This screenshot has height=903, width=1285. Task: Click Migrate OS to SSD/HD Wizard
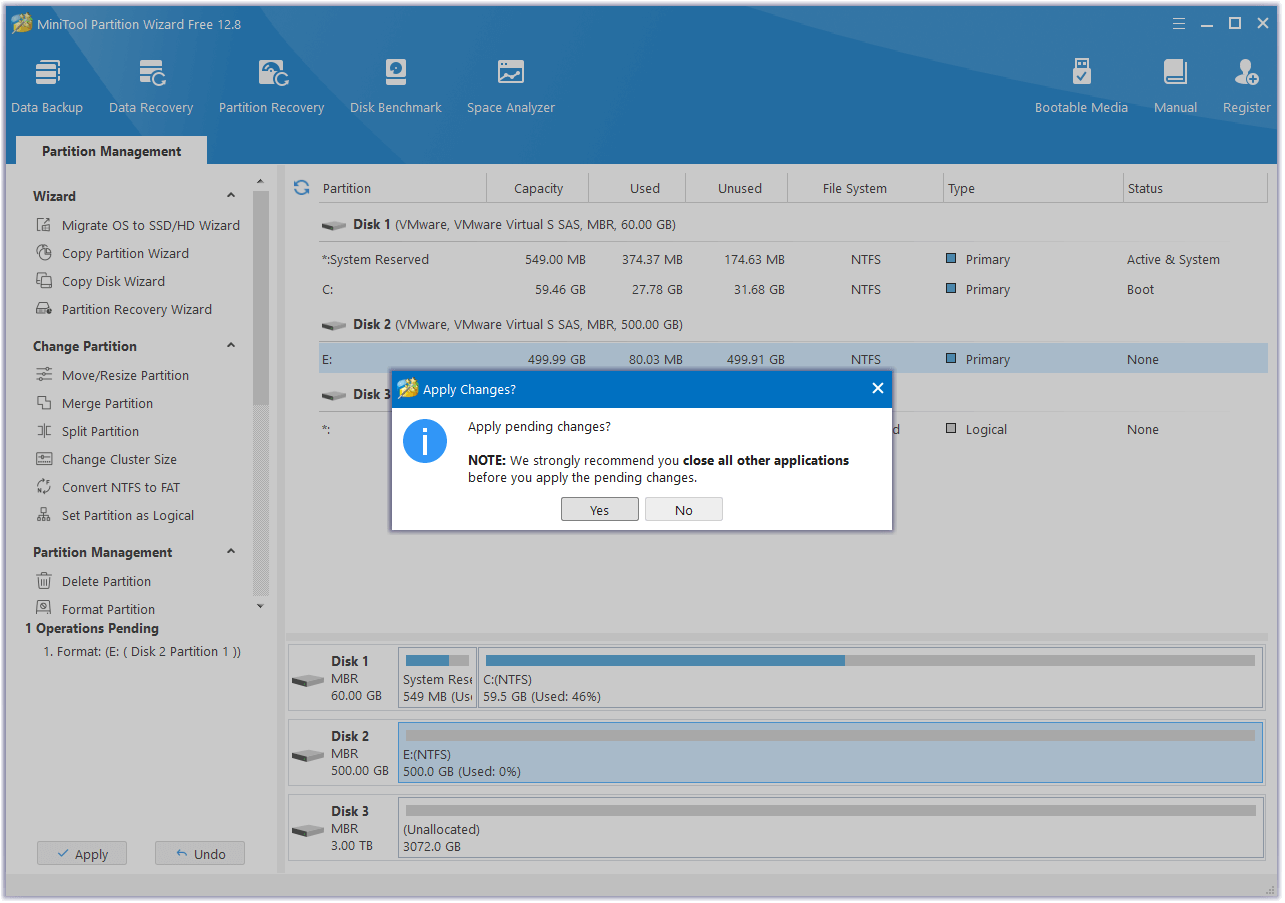(x=138, y=225)
